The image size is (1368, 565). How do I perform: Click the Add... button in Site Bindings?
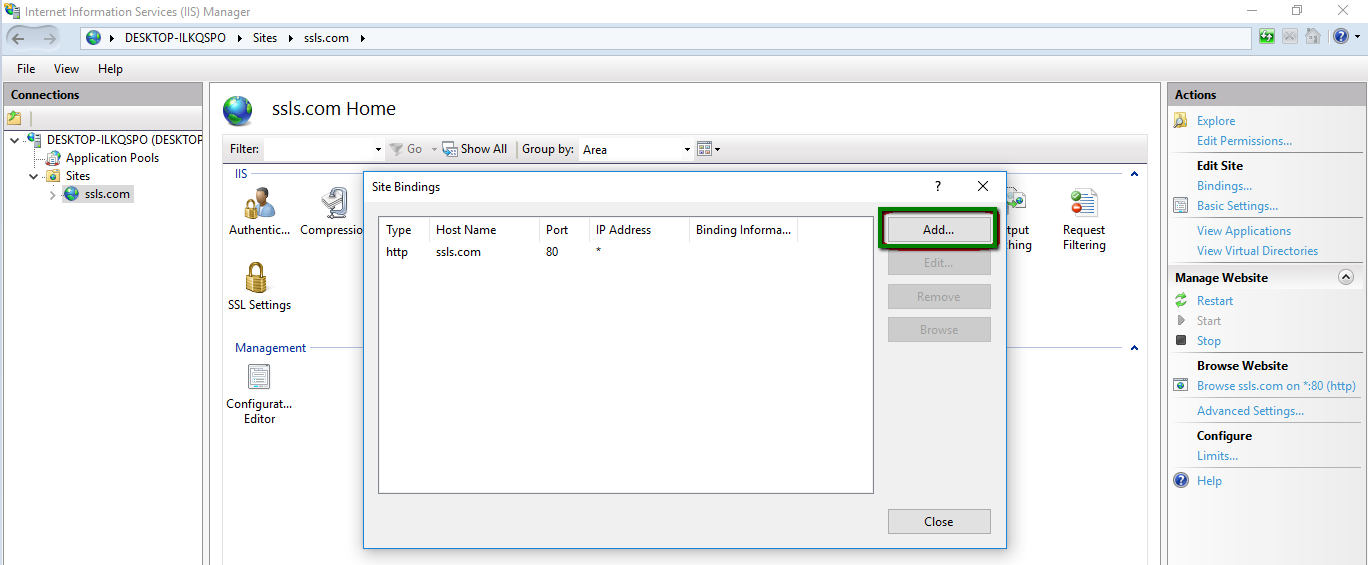click(x=939, y=230)
